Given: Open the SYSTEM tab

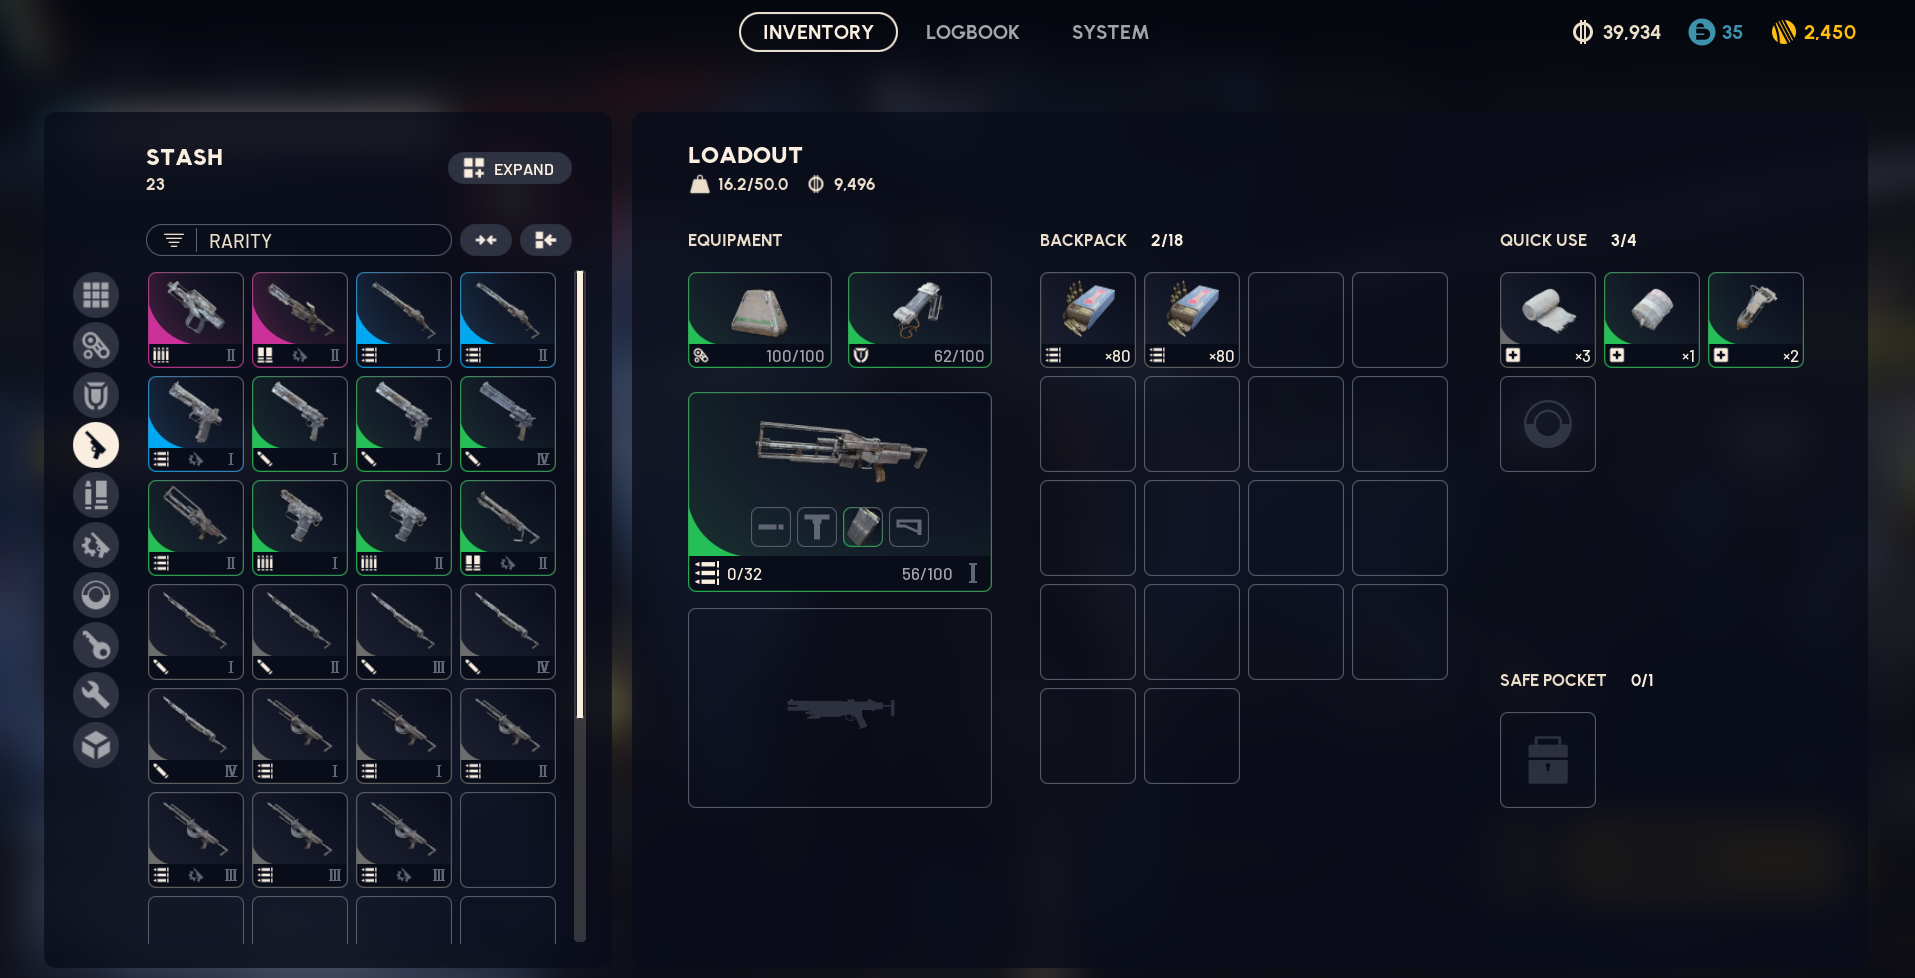Looking at the screenshot, I should coord(1110,32).
